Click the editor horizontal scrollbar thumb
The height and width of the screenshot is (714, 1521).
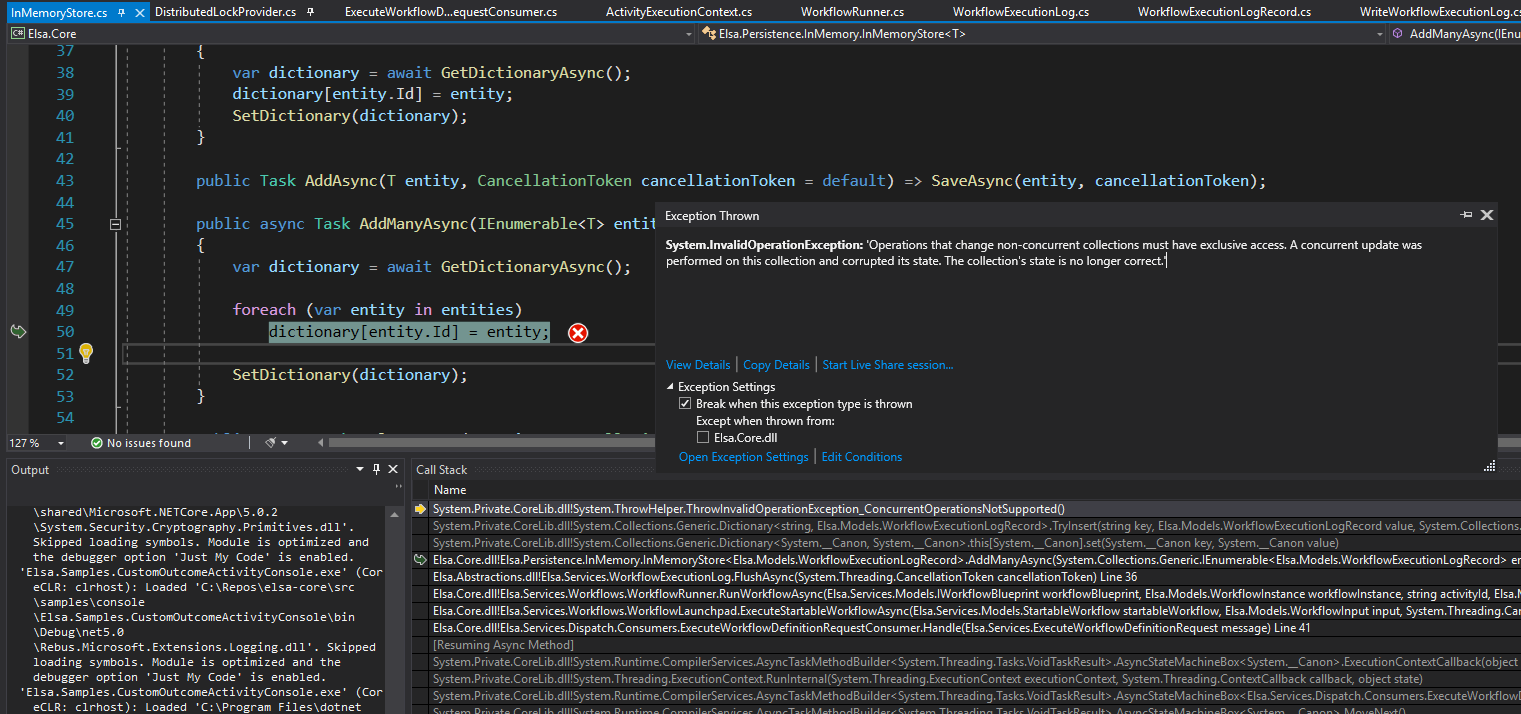click(490, 443)
